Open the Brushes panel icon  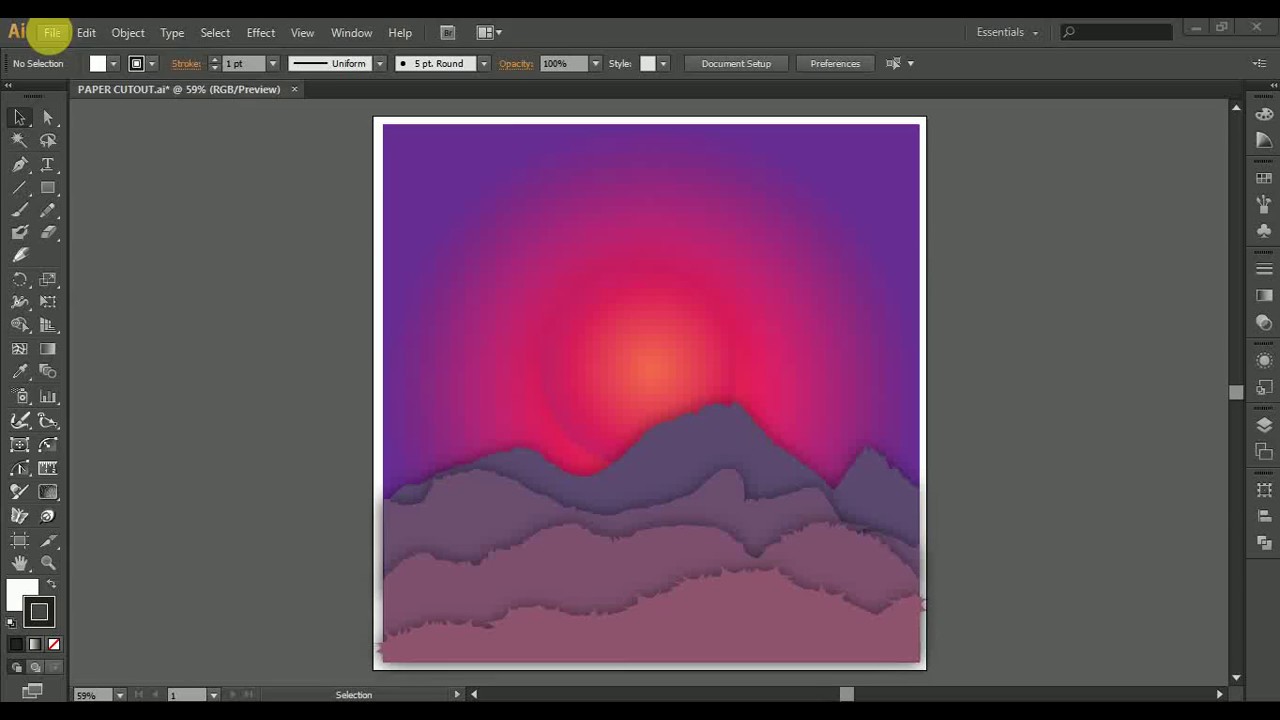click(1264, 204)
